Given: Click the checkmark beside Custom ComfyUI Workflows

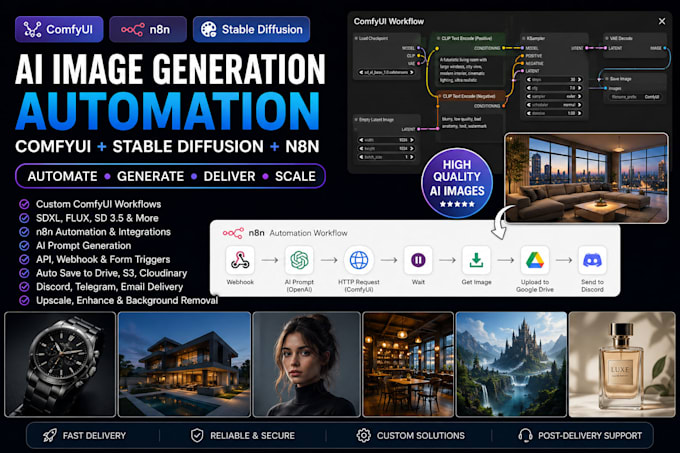Looking at the screenshot, I should click(24, 204).
